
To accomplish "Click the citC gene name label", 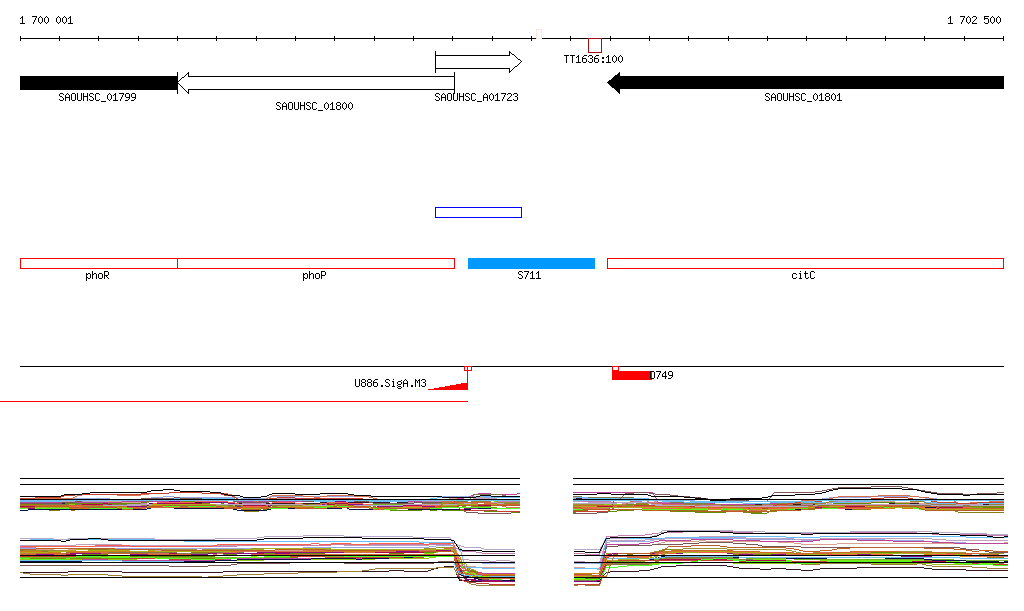I will pyautogui.click(x=803, y=275).
